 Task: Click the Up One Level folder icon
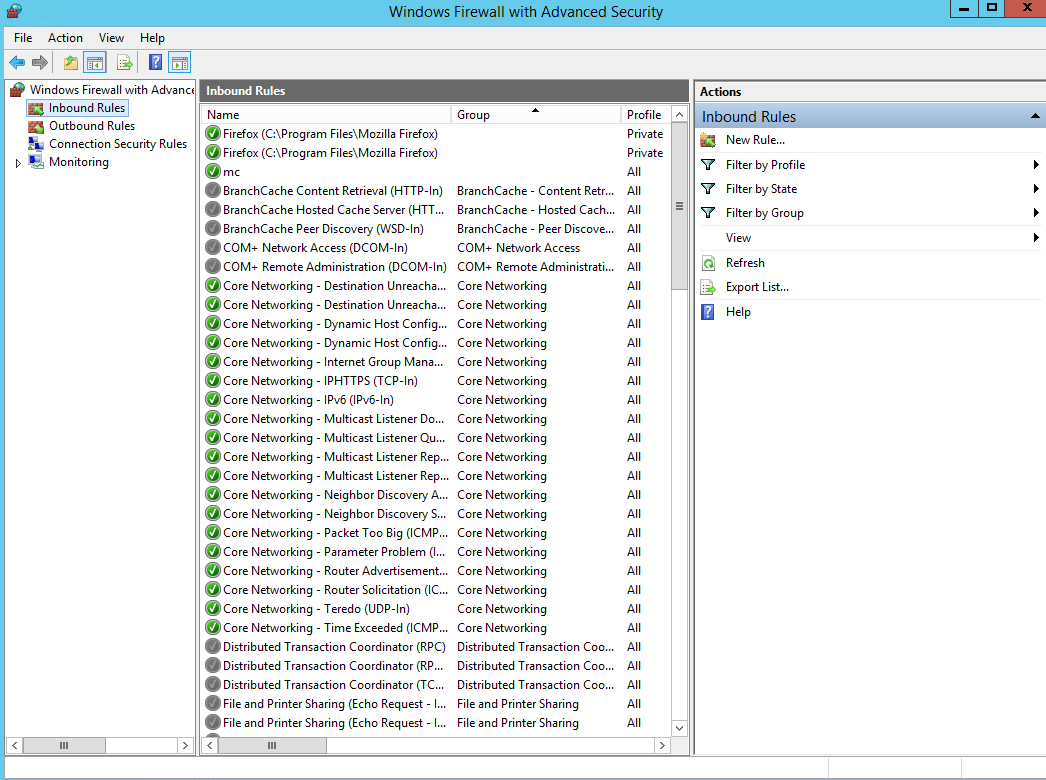(x=70, y=63)
